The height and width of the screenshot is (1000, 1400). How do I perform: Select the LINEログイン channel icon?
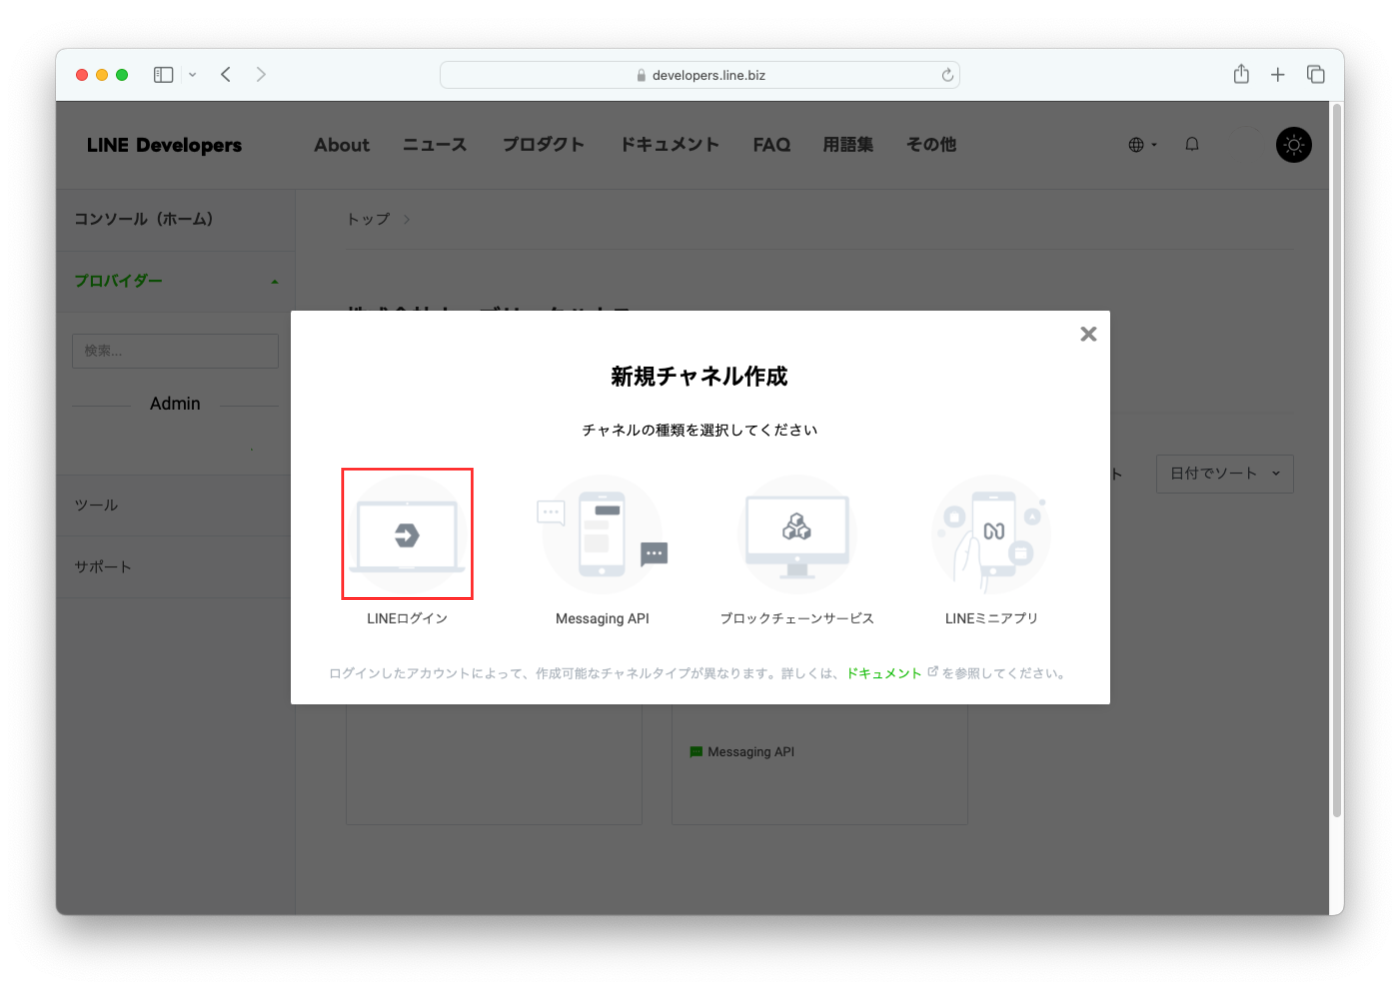pyautogui.click(x=407, y=535)
